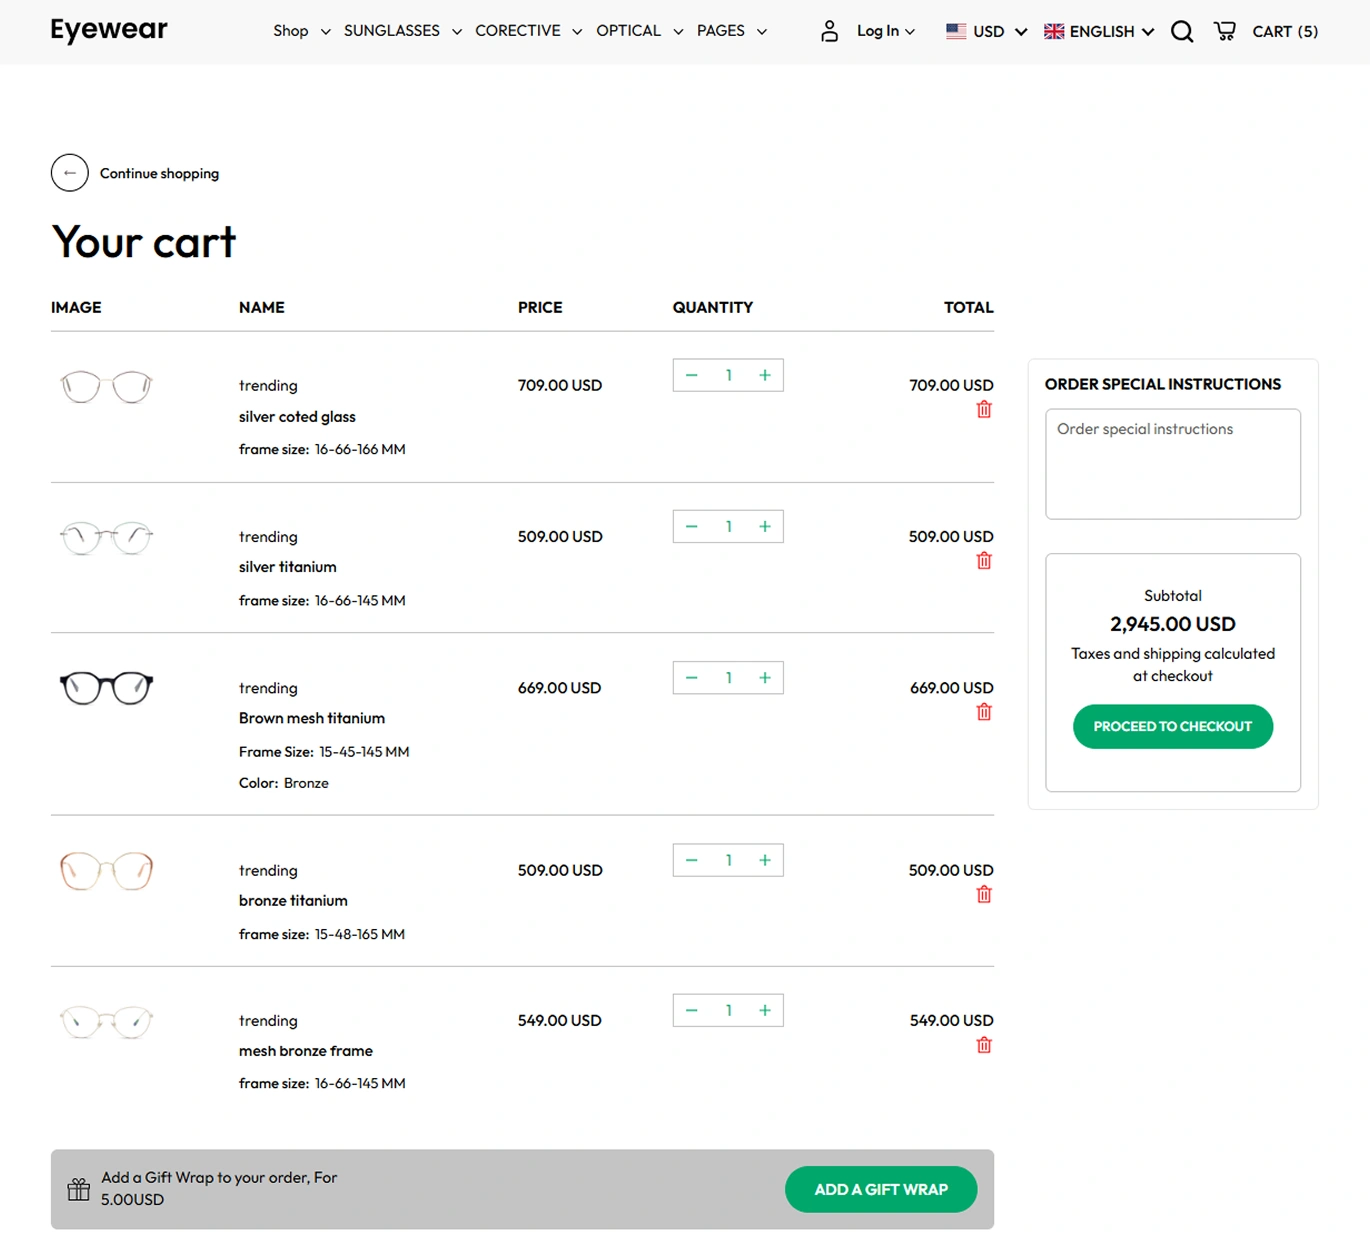Click the US flag icon

tap(956, 31)
